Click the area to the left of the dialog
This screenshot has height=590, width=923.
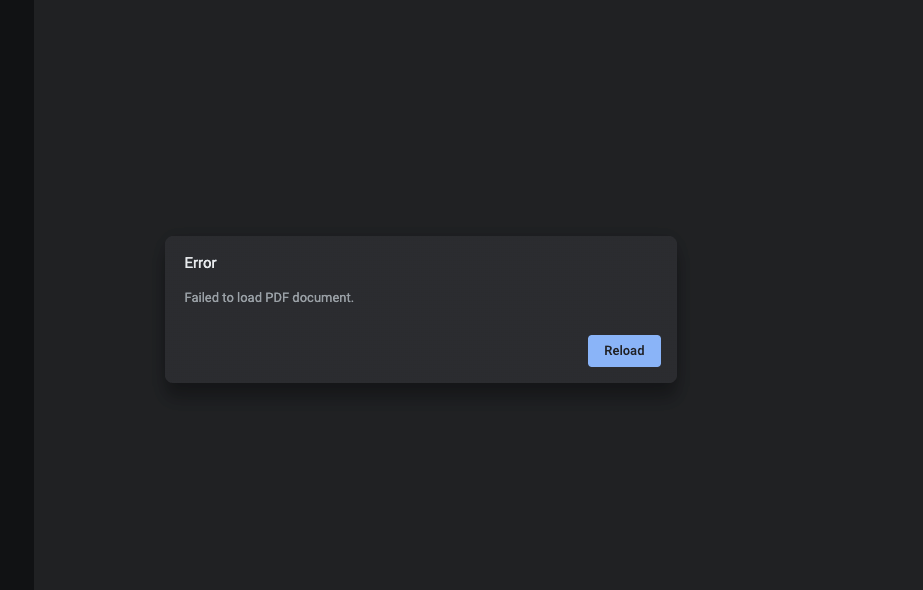[100, 310]
